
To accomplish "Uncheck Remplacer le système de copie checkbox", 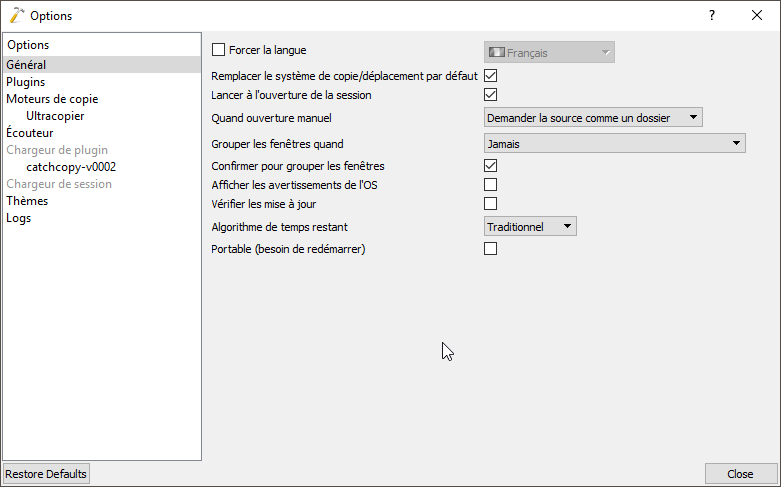I will 491,76.
